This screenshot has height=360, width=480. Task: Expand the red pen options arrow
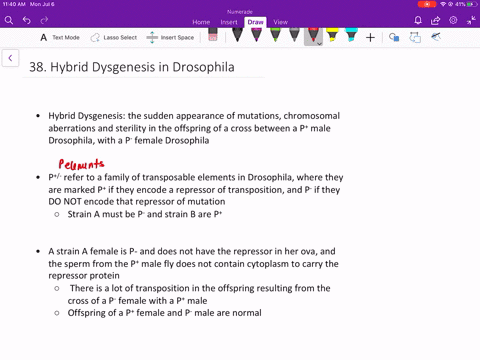[x=319, y=44]
